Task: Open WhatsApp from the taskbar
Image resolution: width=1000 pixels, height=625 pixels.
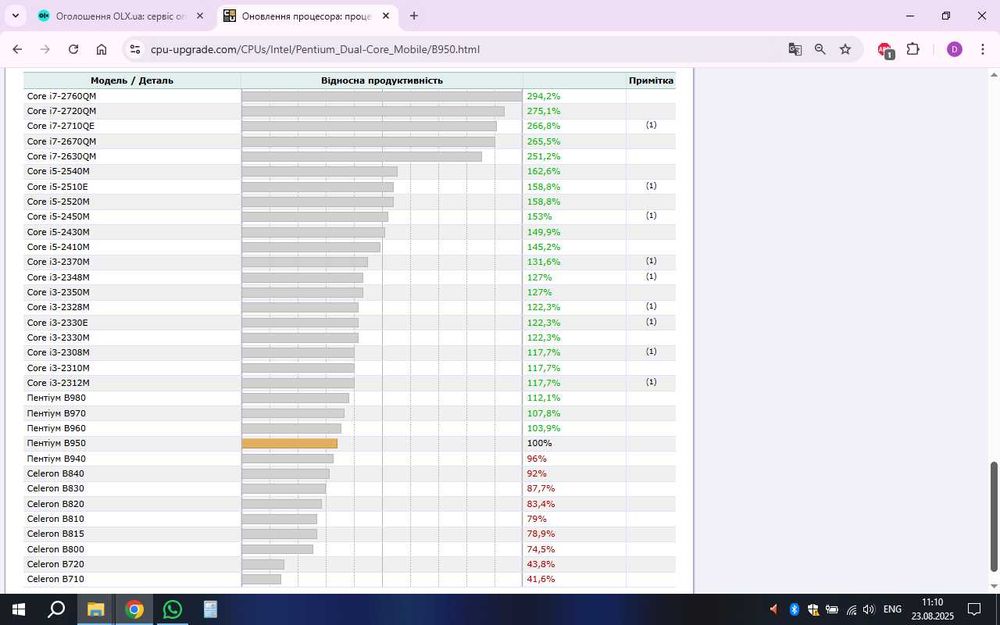Action: [x=172, y=610]
